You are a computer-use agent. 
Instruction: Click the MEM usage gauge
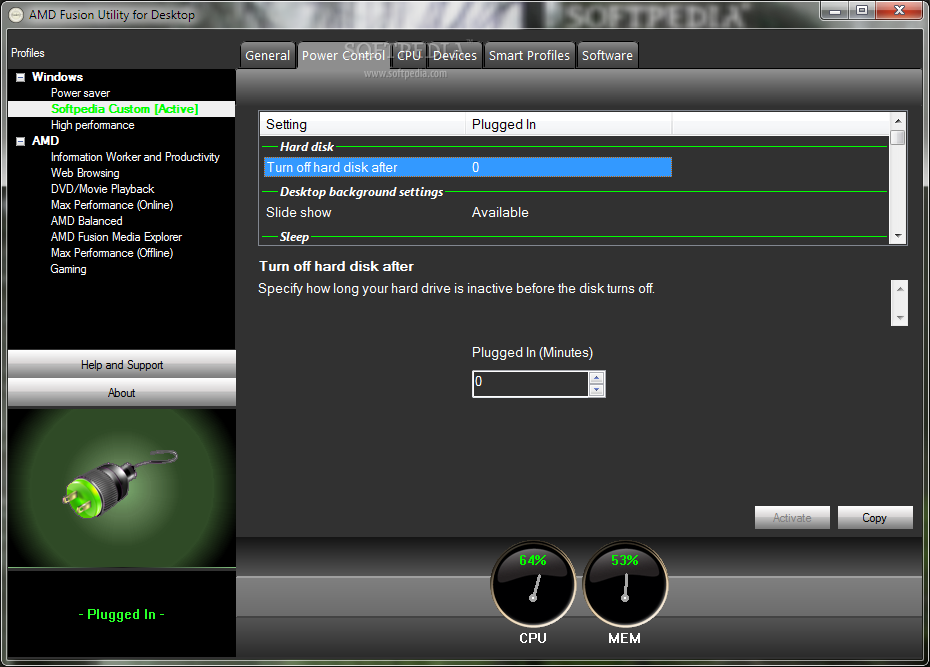tap(625, 585)
